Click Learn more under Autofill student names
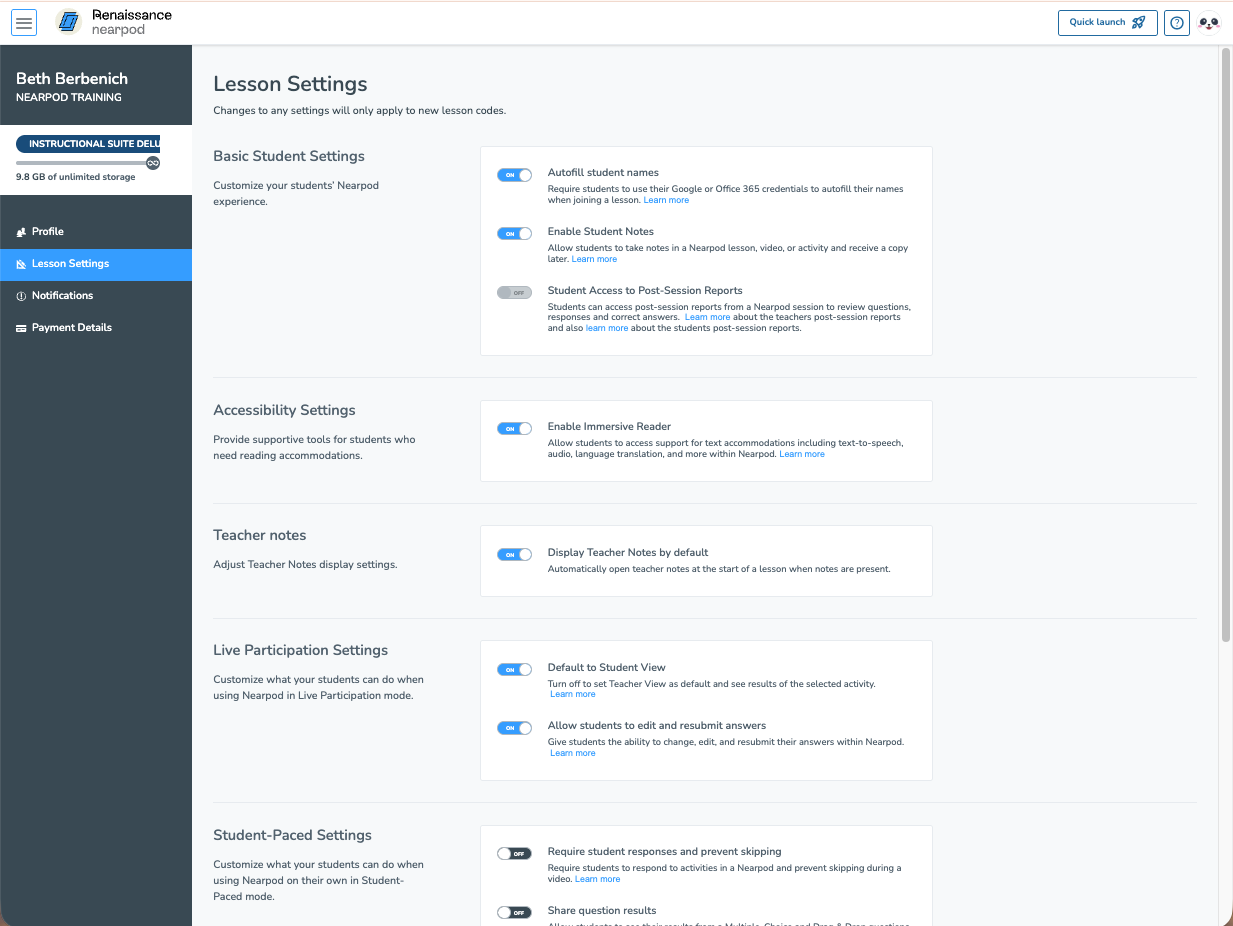This screenshot has width=1233, height=926. (666, 200)
